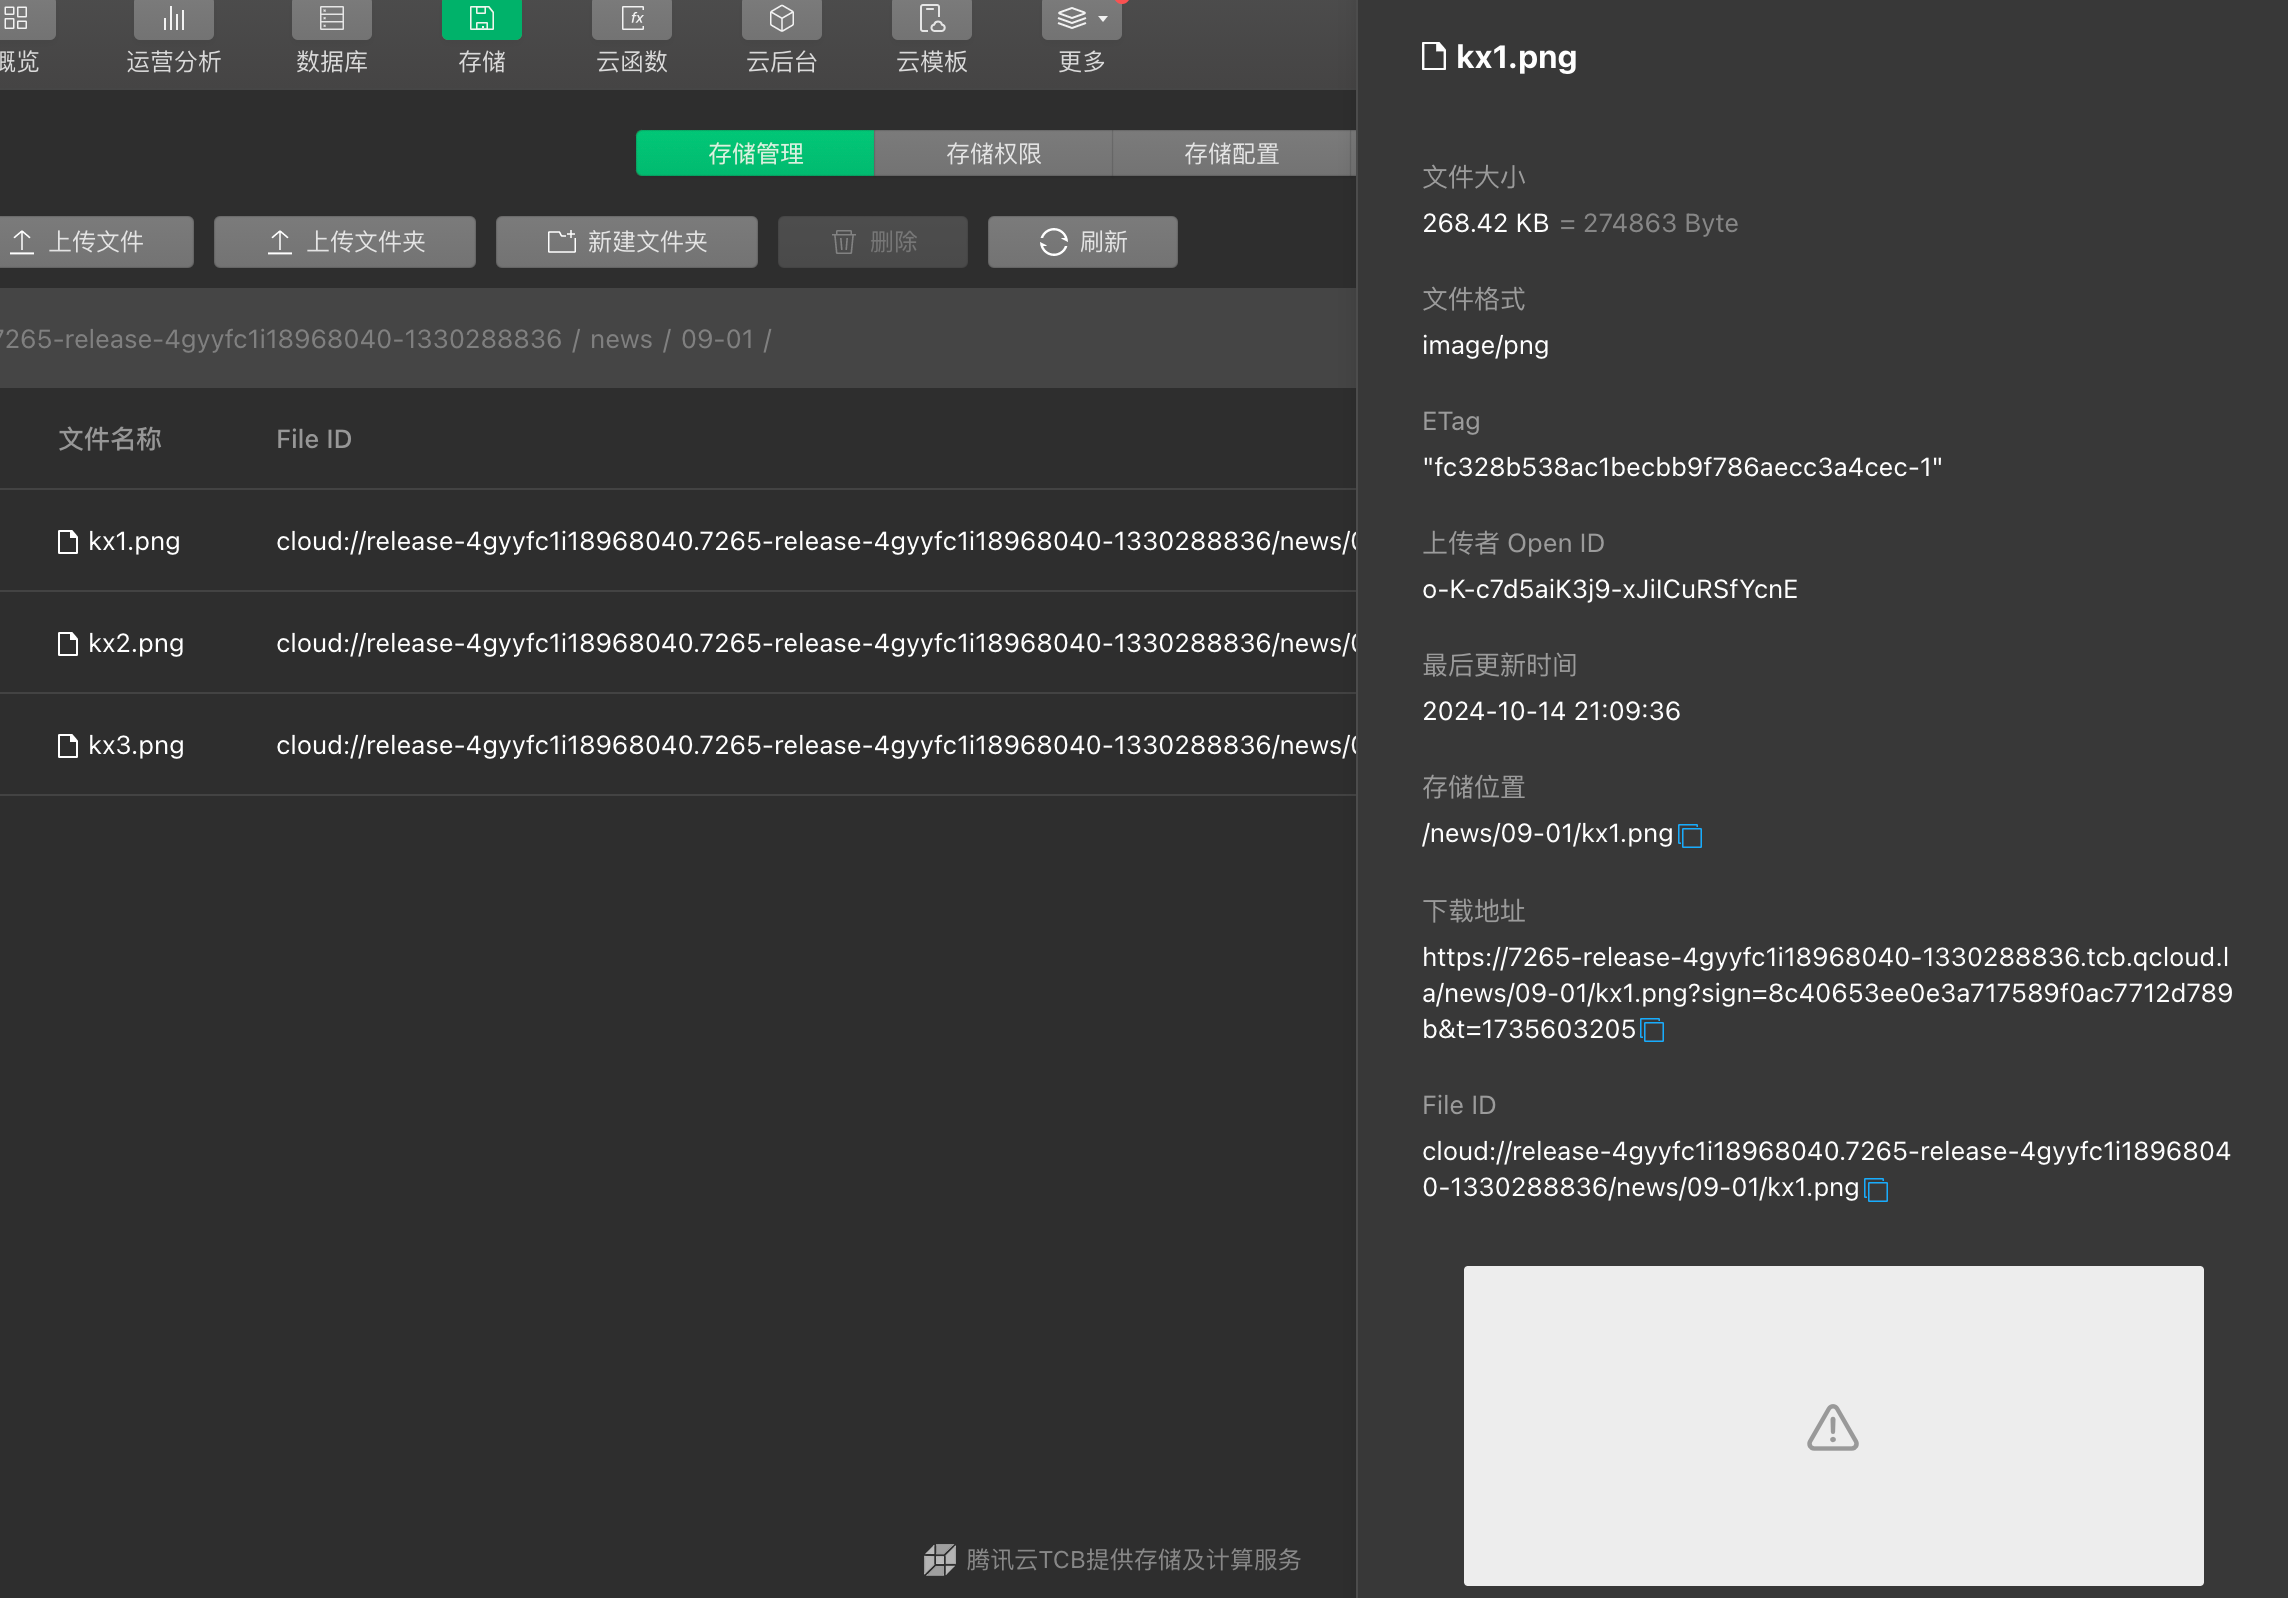Select the kx2.png file row
Image resolution: width=2288 pixels, height=1598 pixels.
pyautogui.click(x=678, y=643)
